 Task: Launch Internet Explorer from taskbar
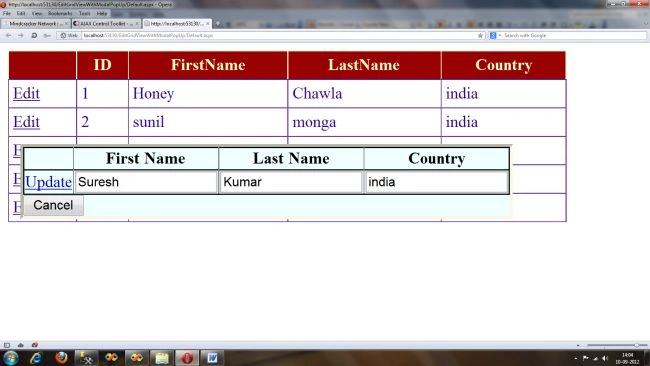click(x=36, y=358)
